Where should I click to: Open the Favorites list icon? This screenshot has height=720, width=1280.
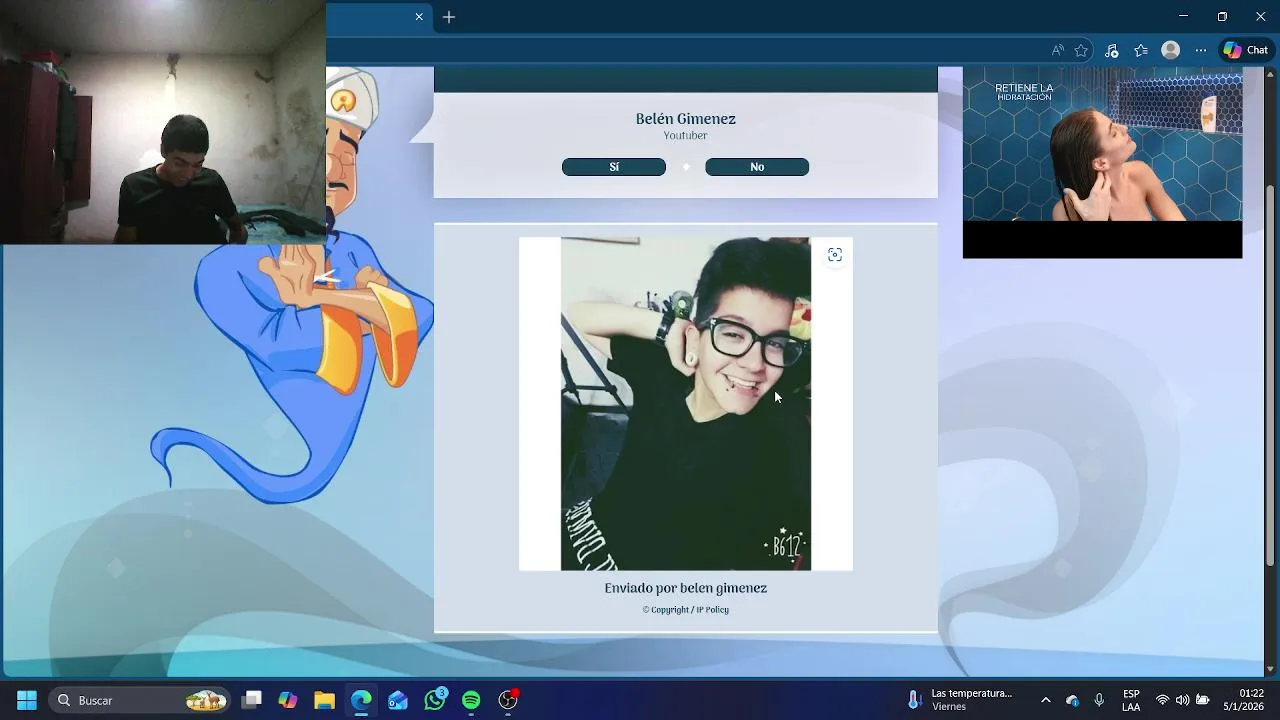pyautogui.click(x=1141, y=50)
